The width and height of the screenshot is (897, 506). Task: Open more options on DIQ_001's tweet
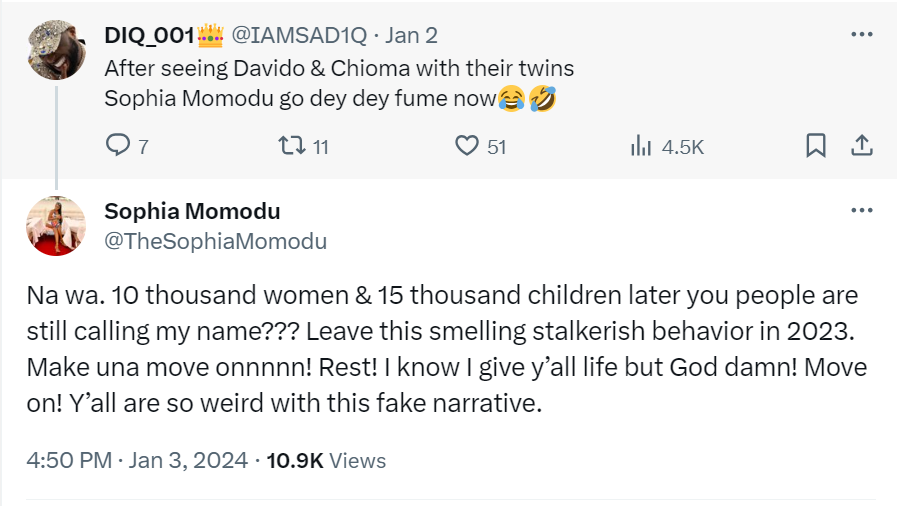tap(861, 34)
